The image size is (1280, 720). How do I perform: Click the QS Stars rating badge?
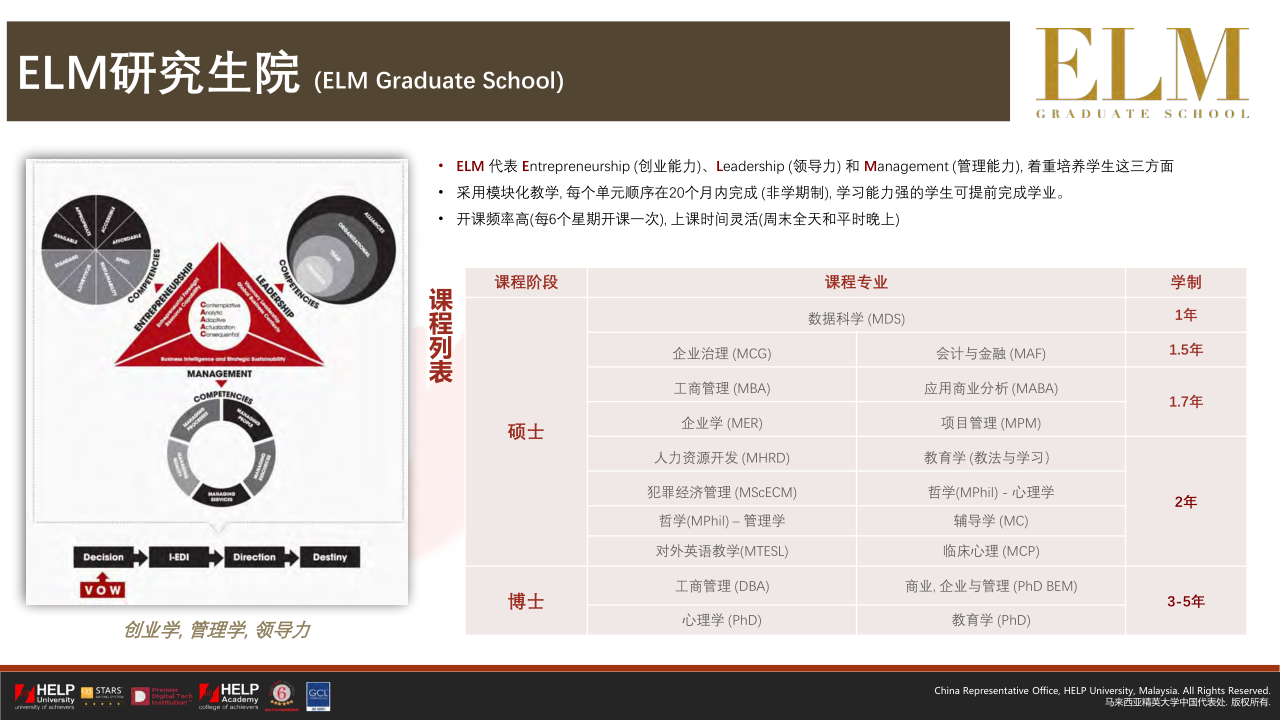(101, 696)
